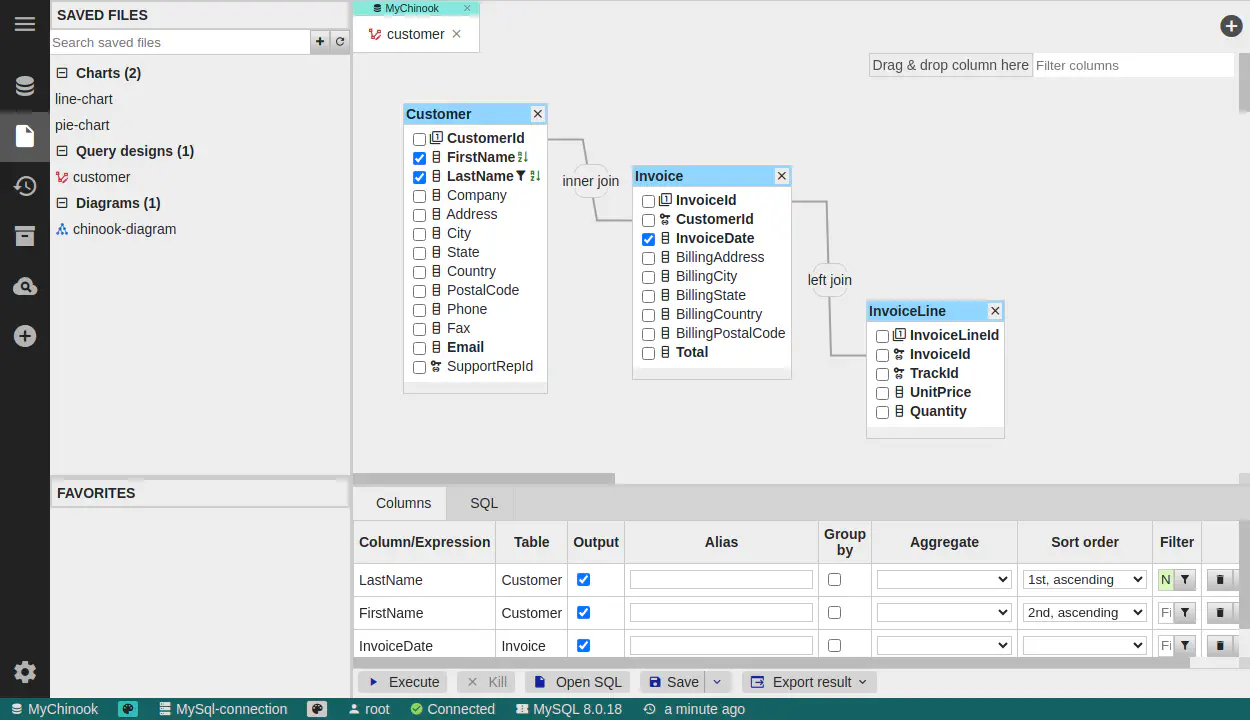Open the cloud connections sidebar icon
Image resolution: width=1250 pixels, height=720 pixels.
25,287
